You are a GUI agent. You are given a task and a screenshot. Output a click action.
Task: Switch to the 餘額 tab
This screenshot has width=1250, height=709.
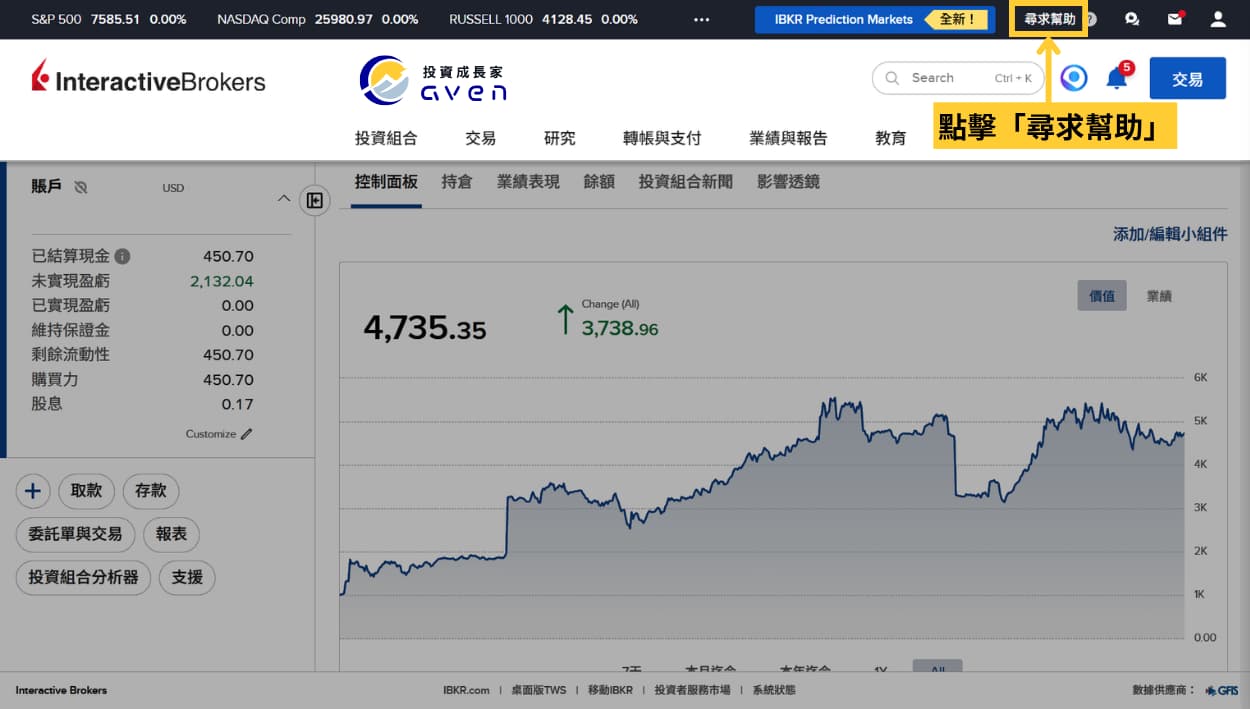pos(599,182)
